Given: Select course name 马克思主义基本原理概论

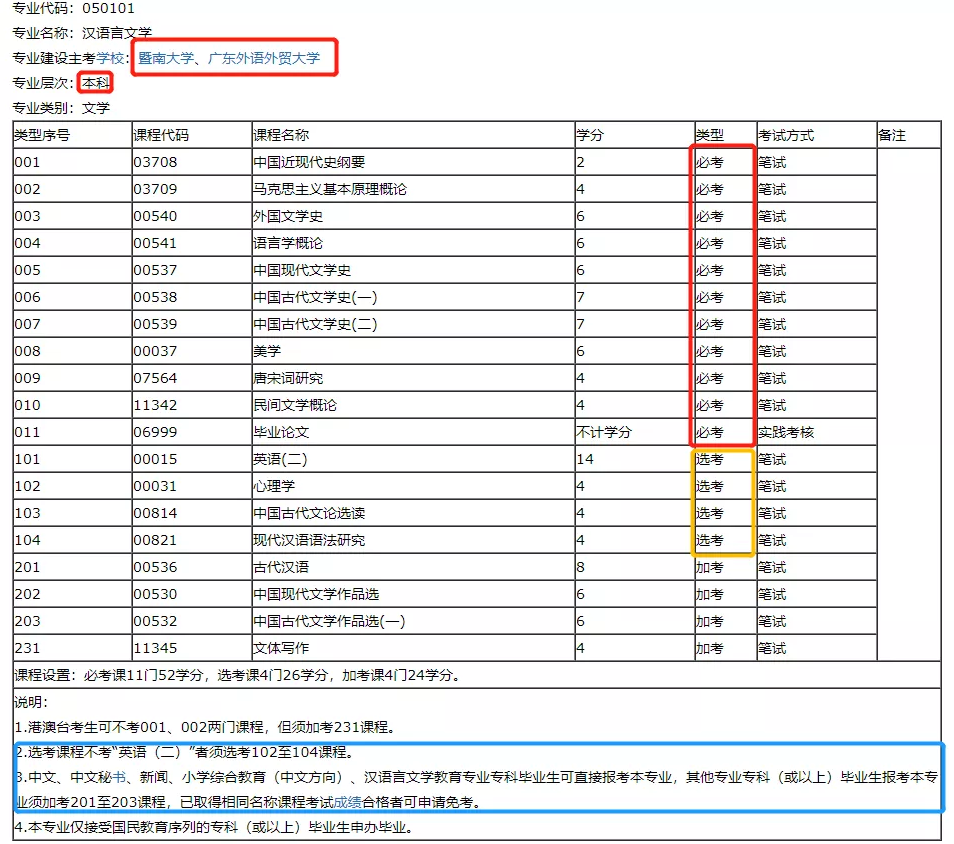Looking at the screenshot, I should tap(330, 189).
